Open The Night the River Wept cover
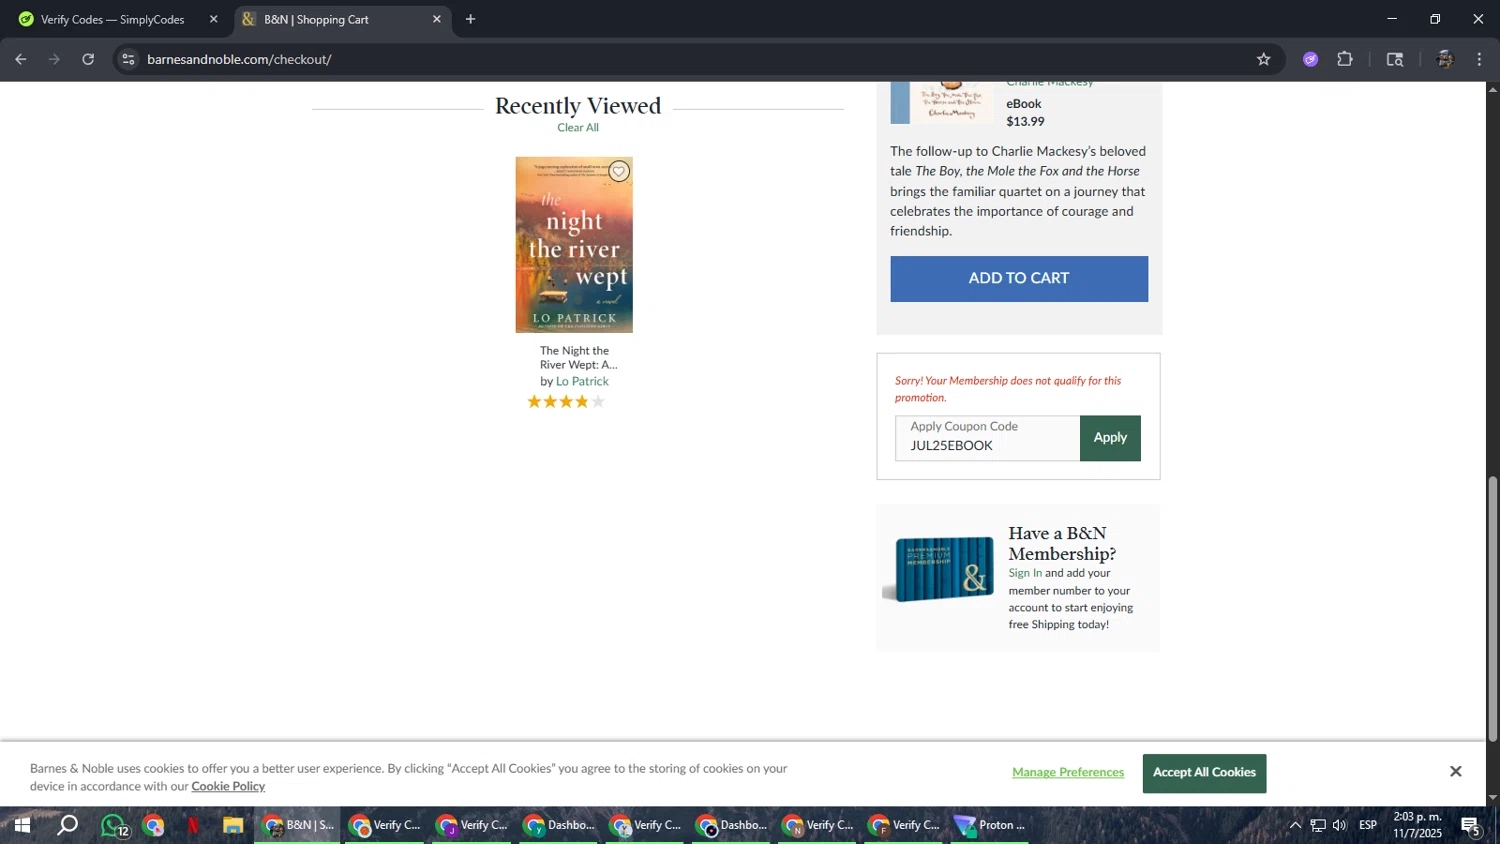This screenshot has width=1500, height=844. 574,245
